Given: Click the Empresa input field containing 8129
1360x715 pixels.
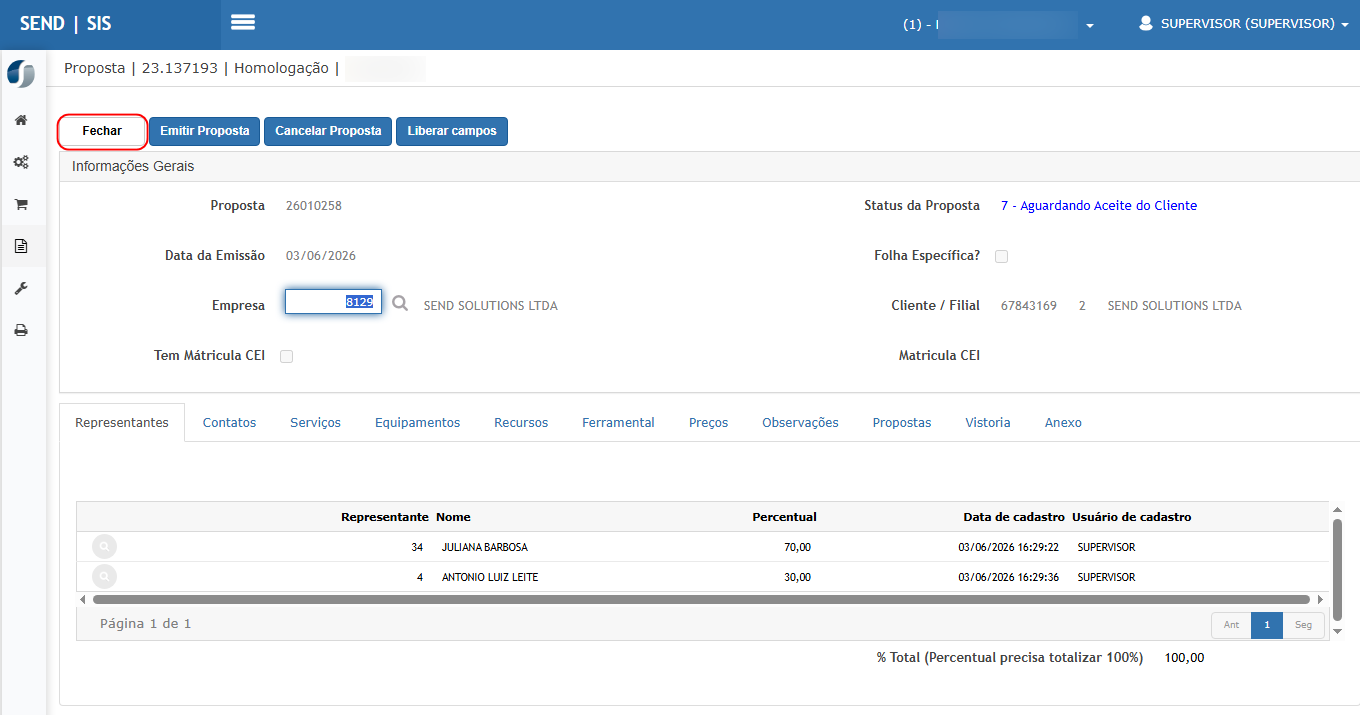Looking at the screenshot, I should (x=333, y=302).
